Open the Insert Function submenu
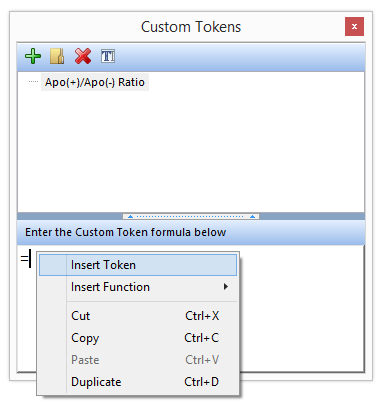Screen dimensions: 386x410 138,287
